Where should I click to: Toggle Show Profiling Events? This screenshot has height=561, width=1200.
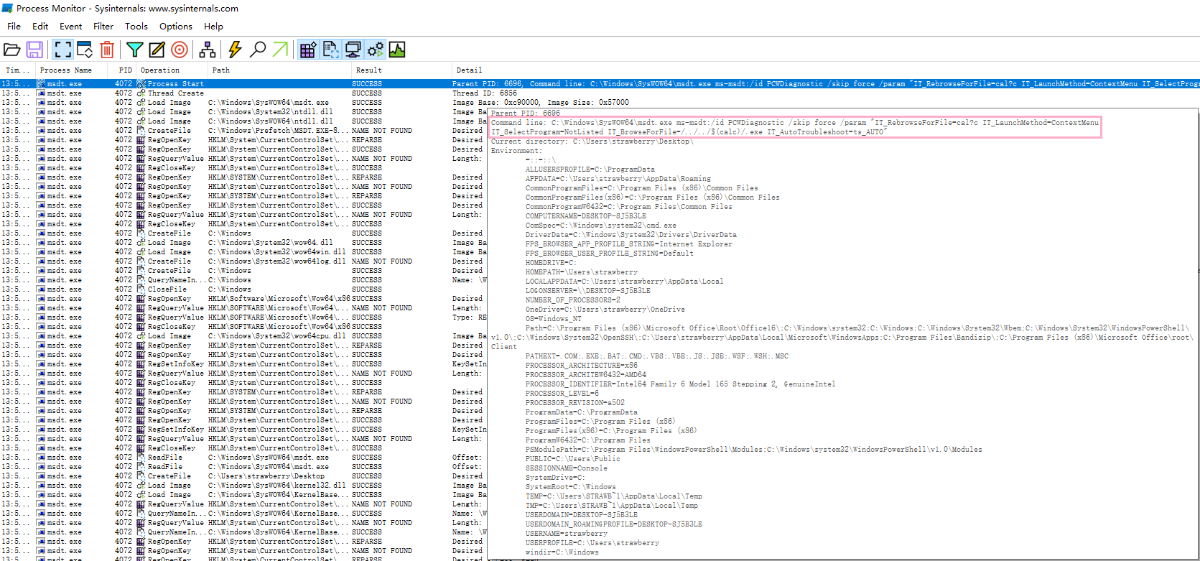coord(398,49)
